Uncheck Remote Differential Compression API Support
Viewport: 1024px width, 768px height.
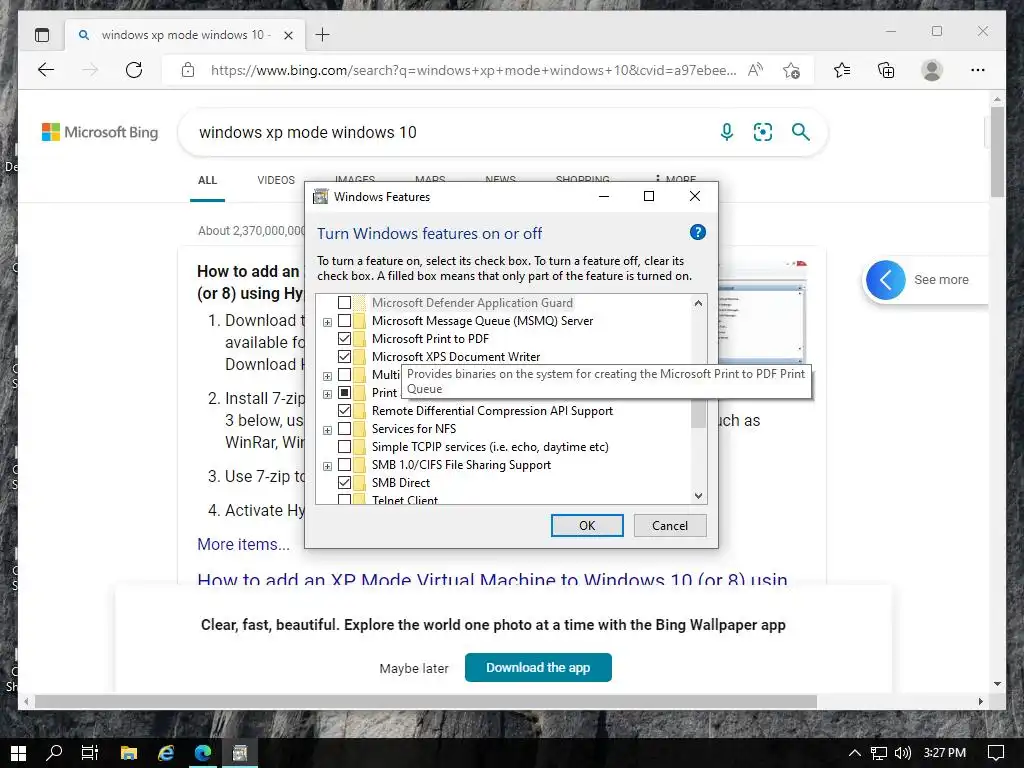pos(344,411)
